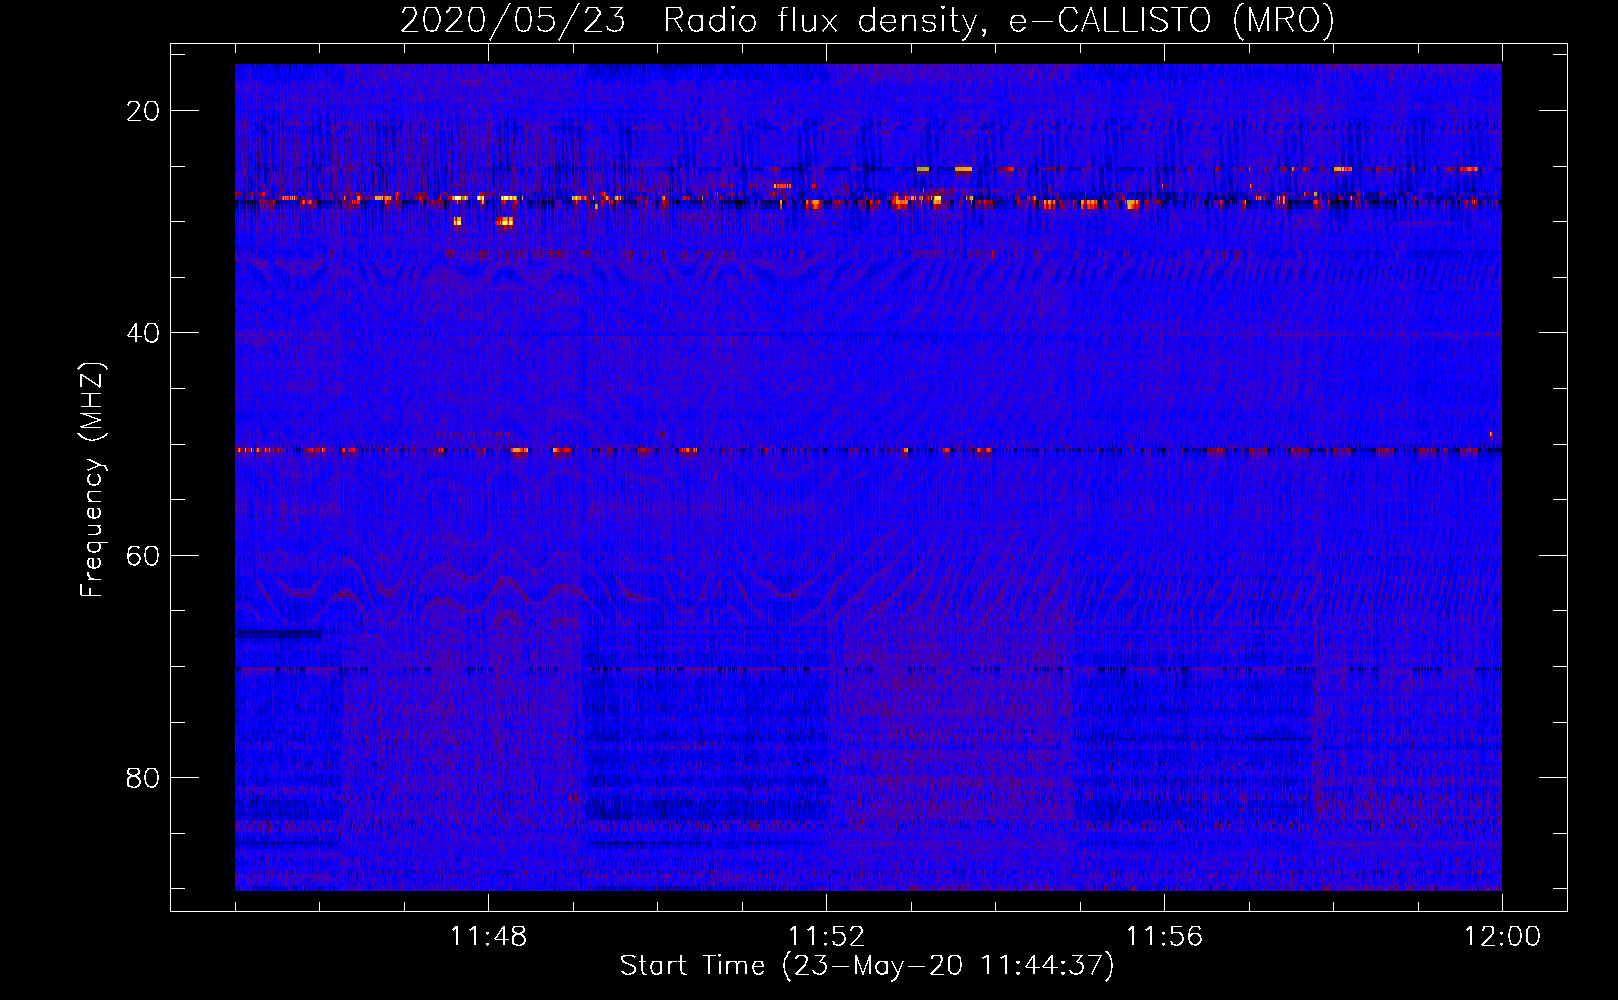This screenshot has width=1618, height=1000.
Task: Click the 11:56 time tick label
Action: pos(1164,937)
